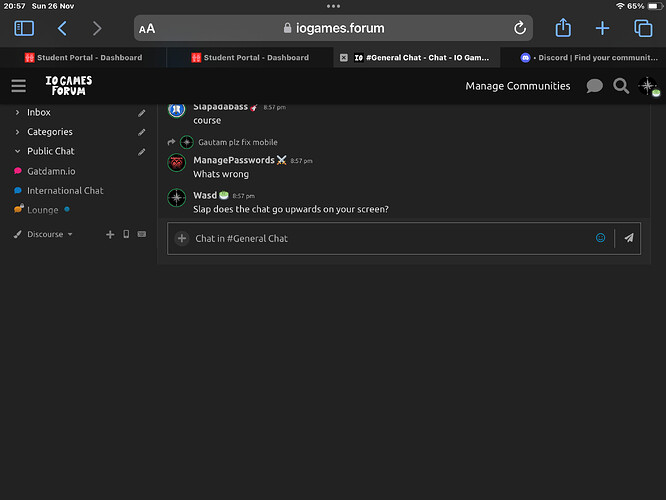Open the forum hamburger menu

pyautogui.click(x=19, y=86)
